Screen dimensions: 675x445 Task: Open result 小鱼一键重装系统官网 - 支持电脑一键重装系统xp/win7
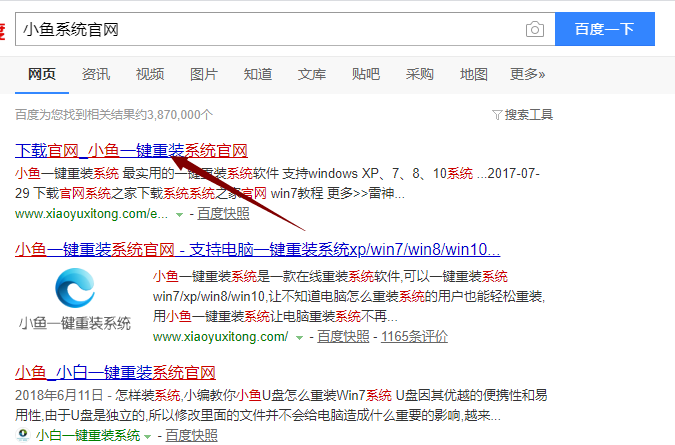coord(257,249)
